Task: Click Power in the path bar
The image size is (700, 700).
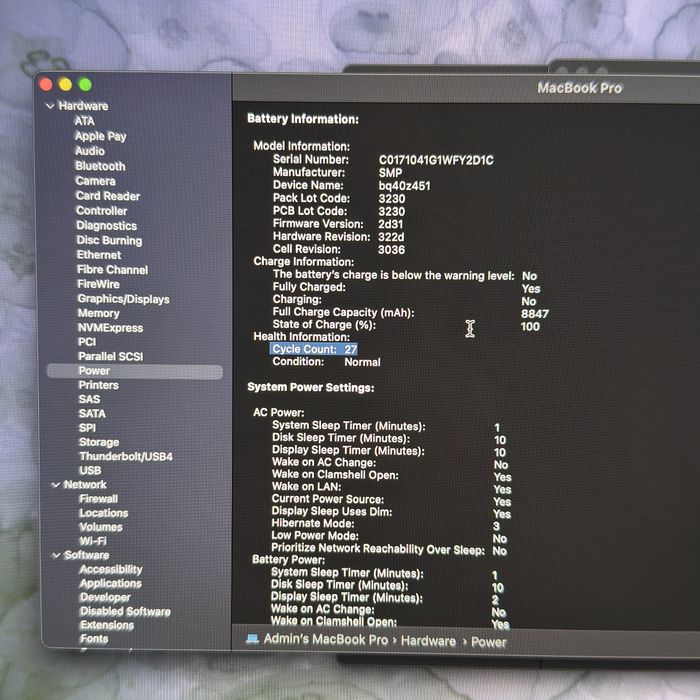Action: tap(489, 642)
